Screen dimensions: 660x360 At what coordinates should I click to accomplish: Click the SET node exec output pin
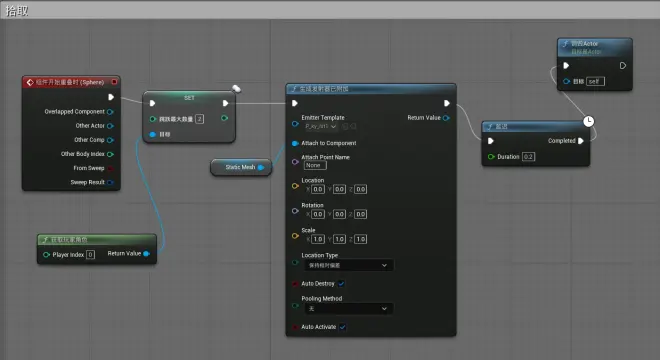tap(225, 103)
